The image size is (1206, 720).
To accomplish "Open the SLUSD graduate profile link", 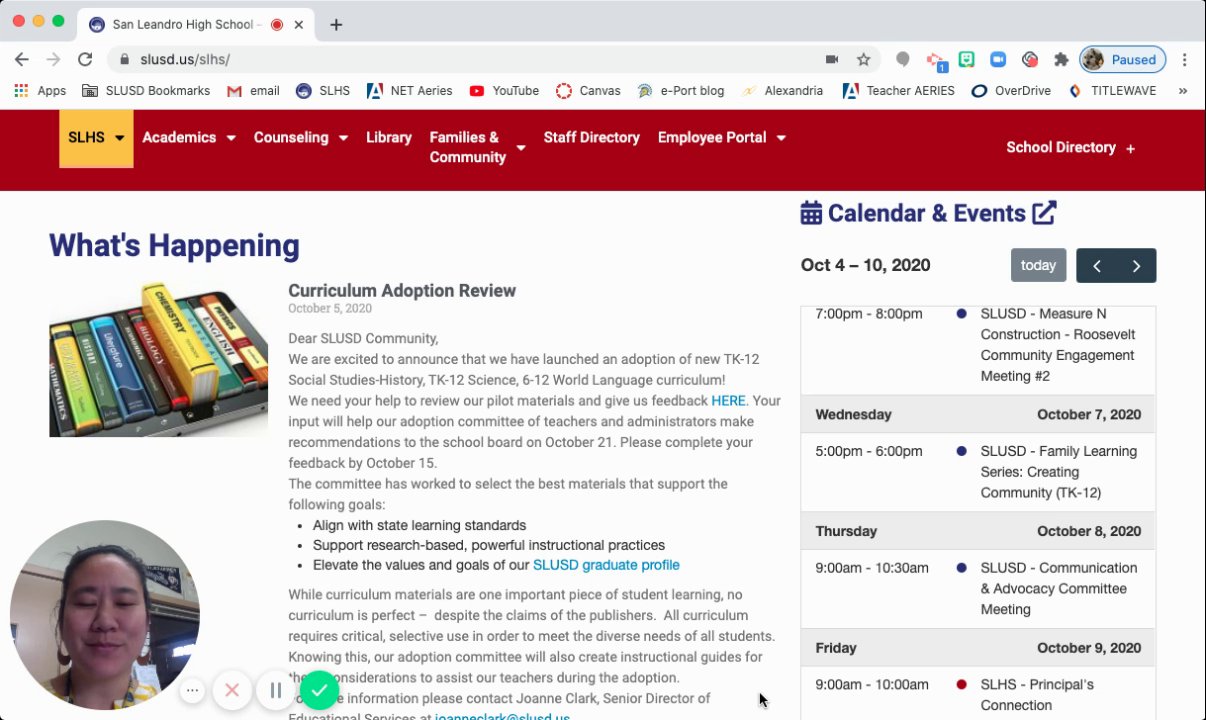I will (x=606, y=565).
